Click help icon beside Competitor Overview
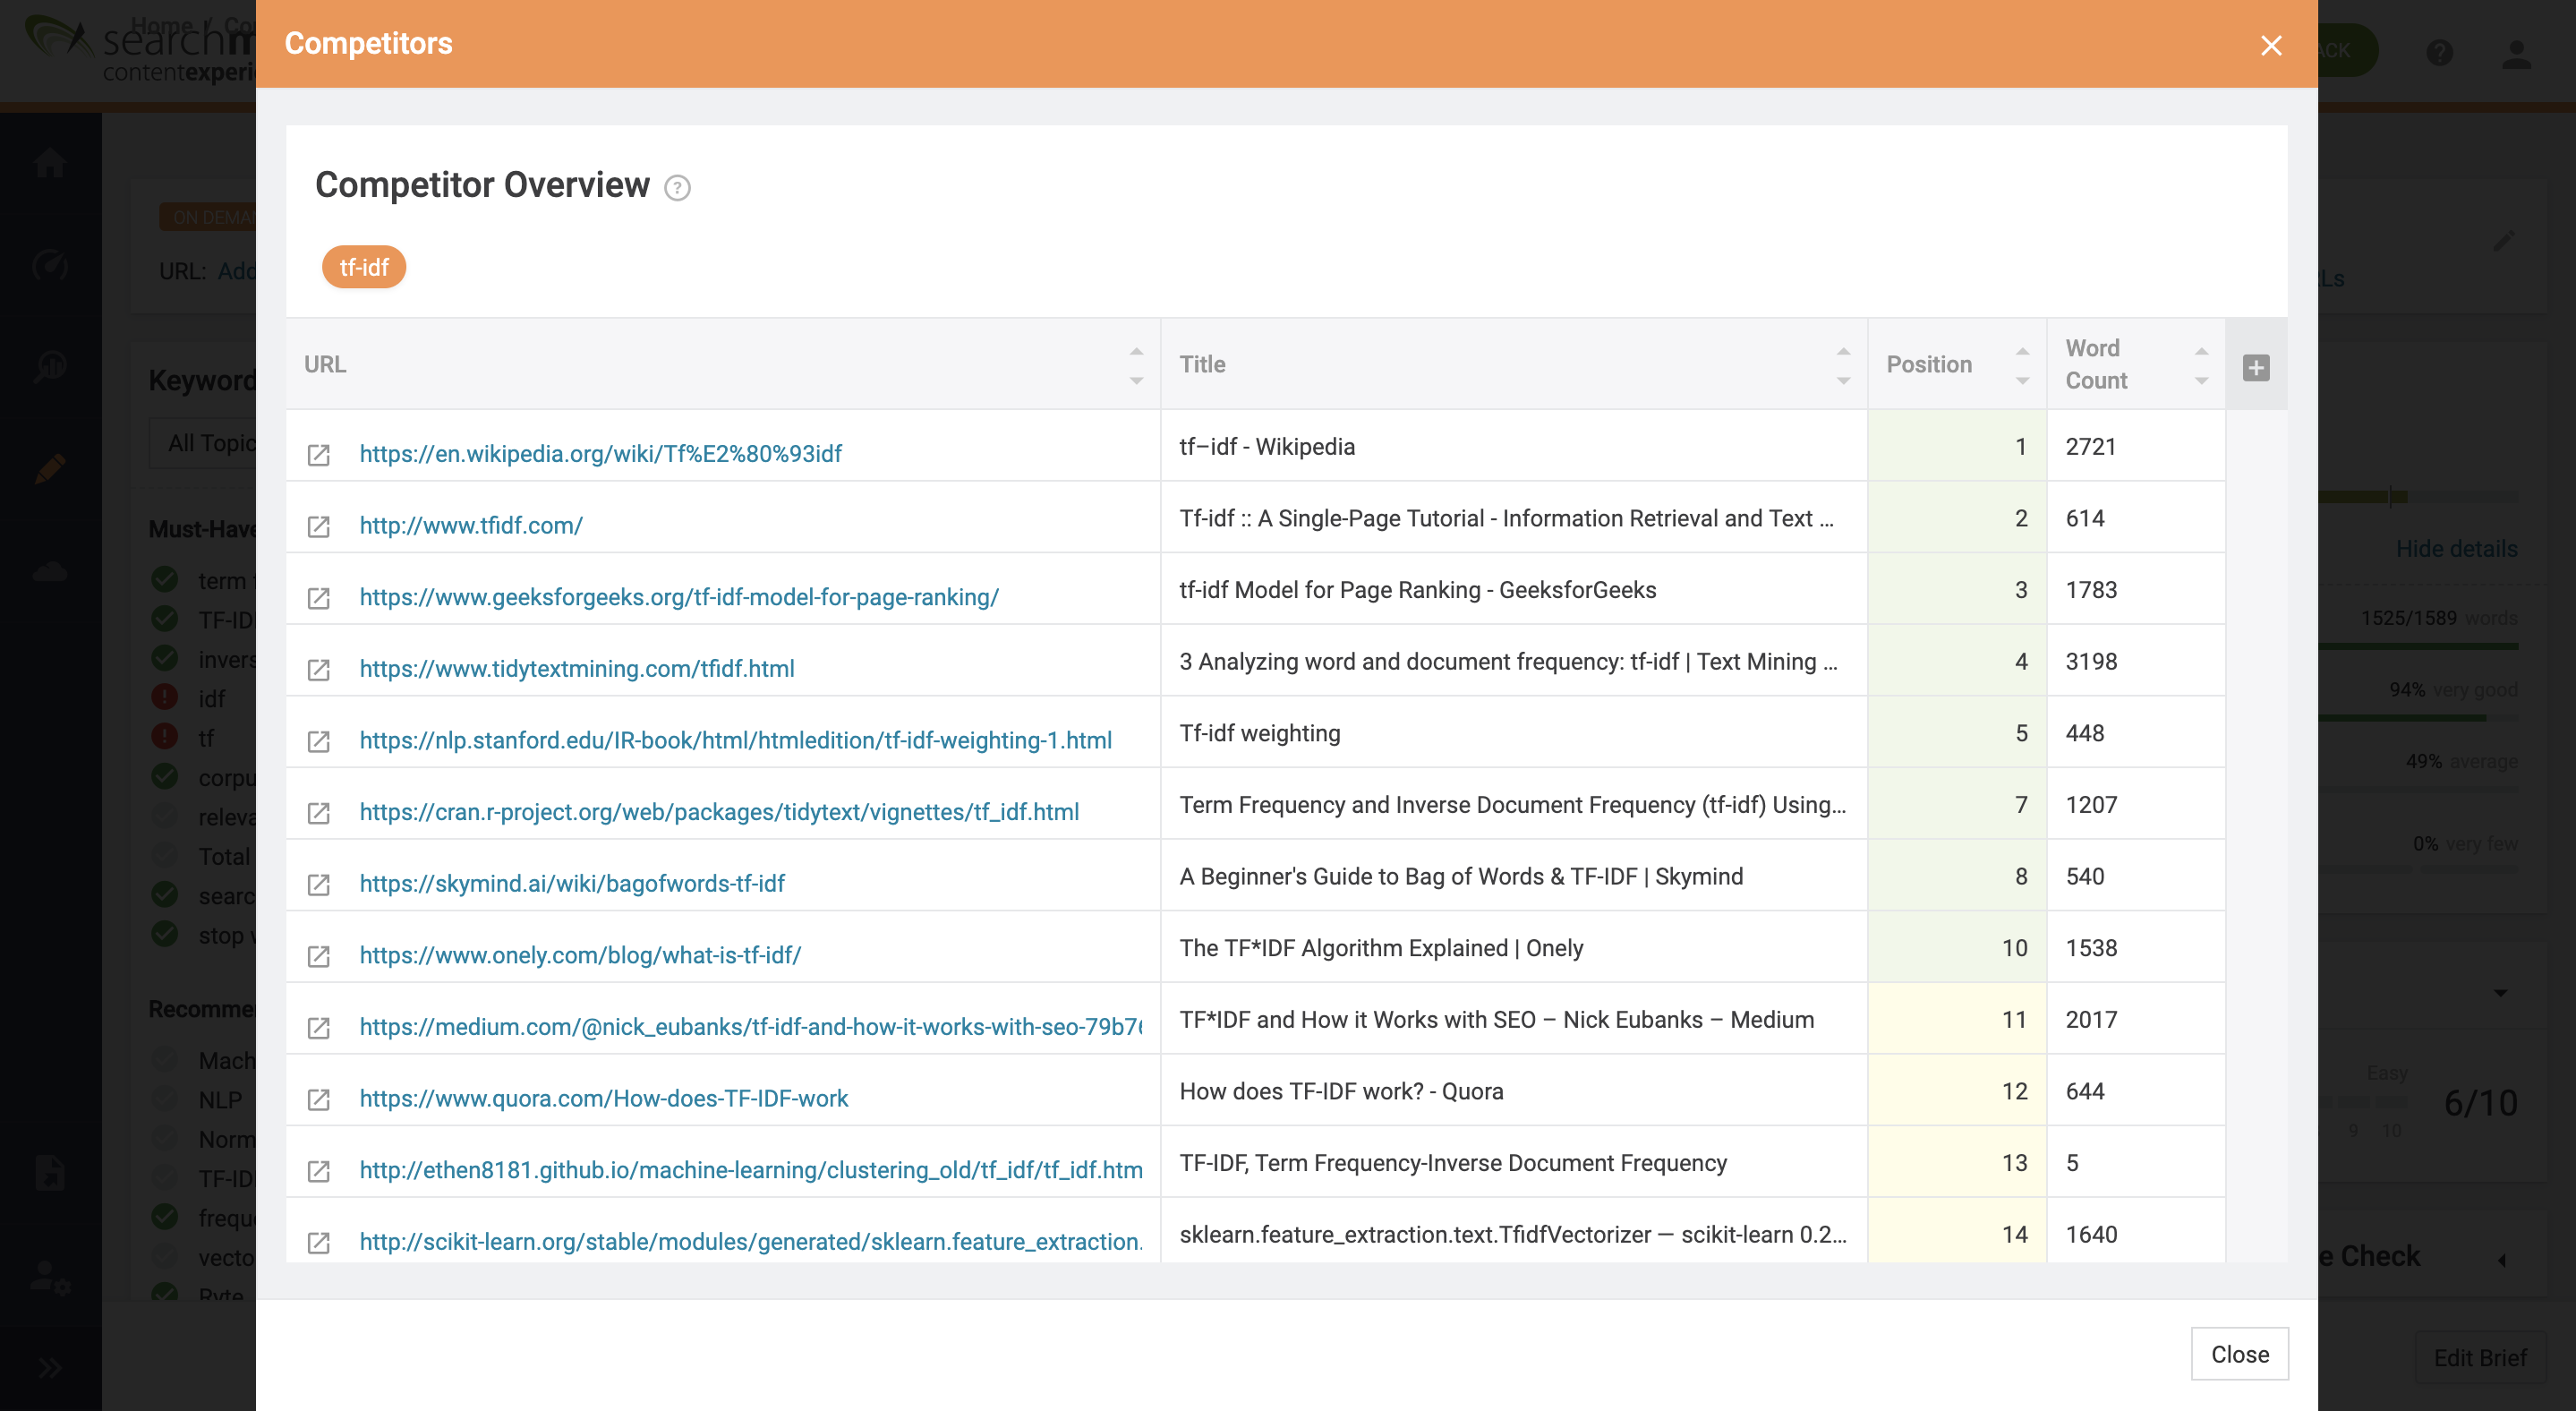The image size is (2576, 1411). pyautogui.click(x=677, y=188)
